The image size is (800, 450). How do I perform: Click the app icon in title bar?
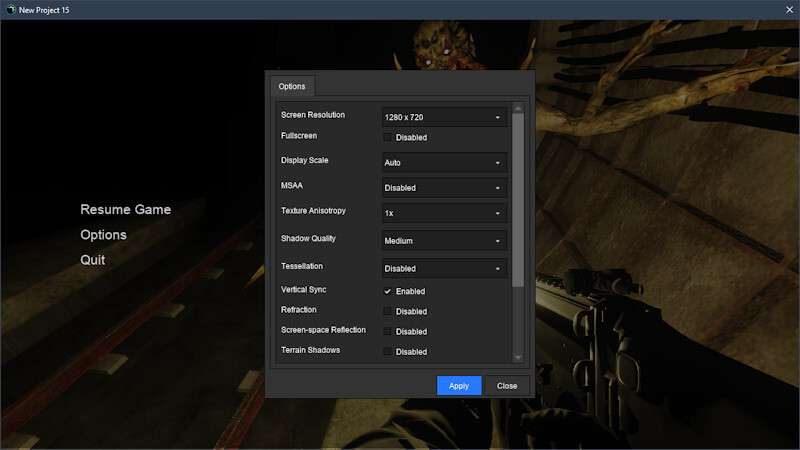click(10, 9)
